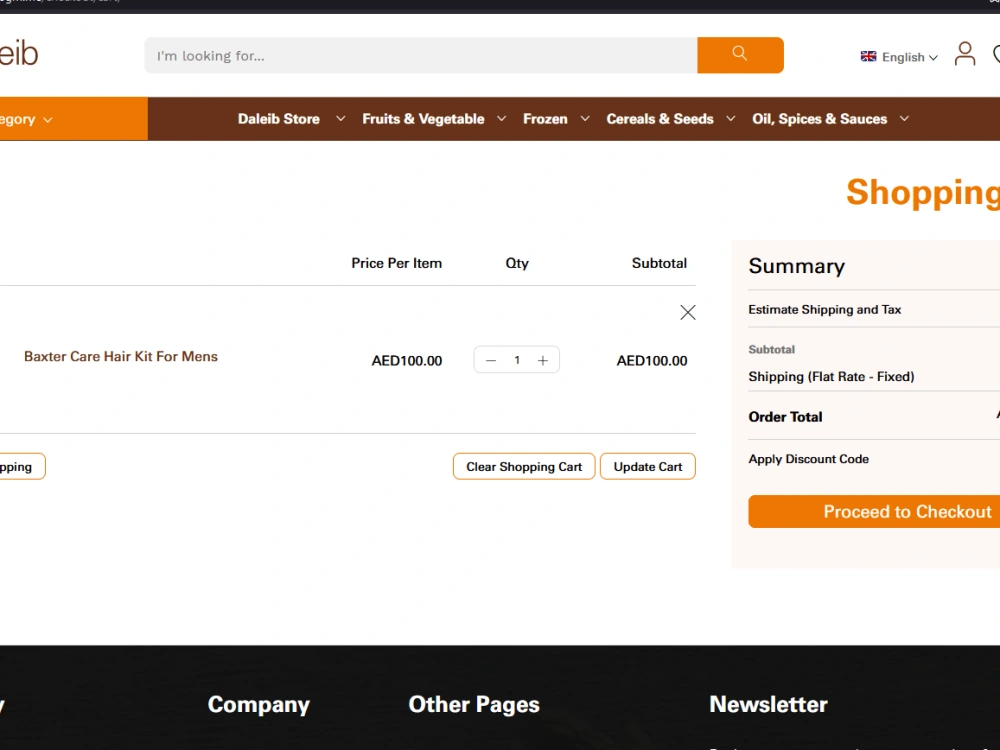
Task: Click the Company footer heading
Action: [258, 704]
